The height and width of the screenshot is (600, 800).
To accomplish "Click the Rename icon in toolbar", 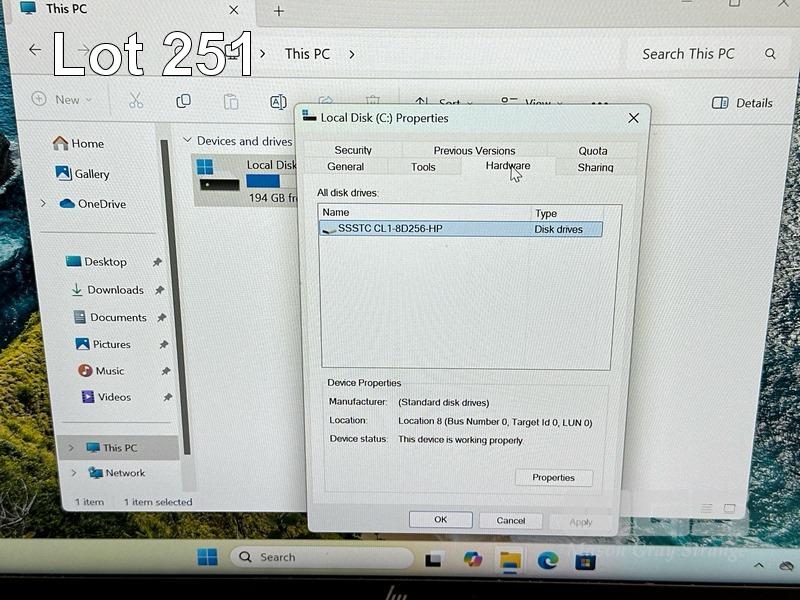I will pos(278,102).
